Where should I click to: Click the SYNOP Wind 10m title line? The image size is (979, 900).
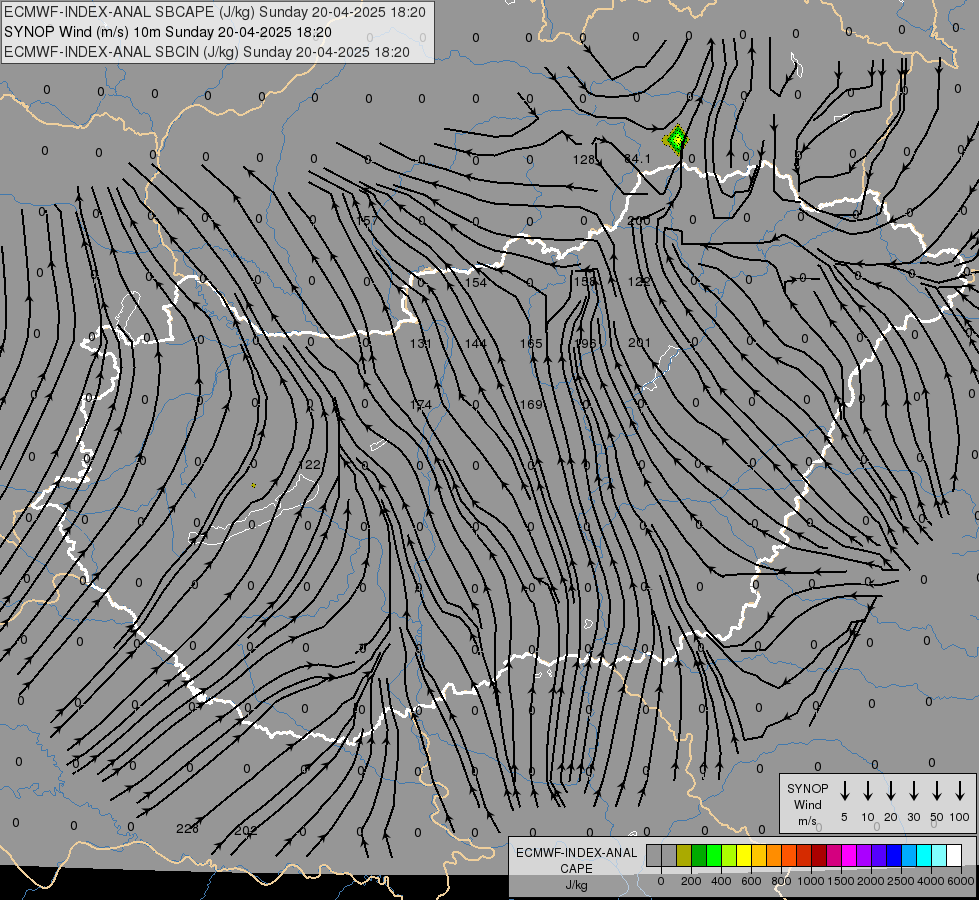[167, 32]
